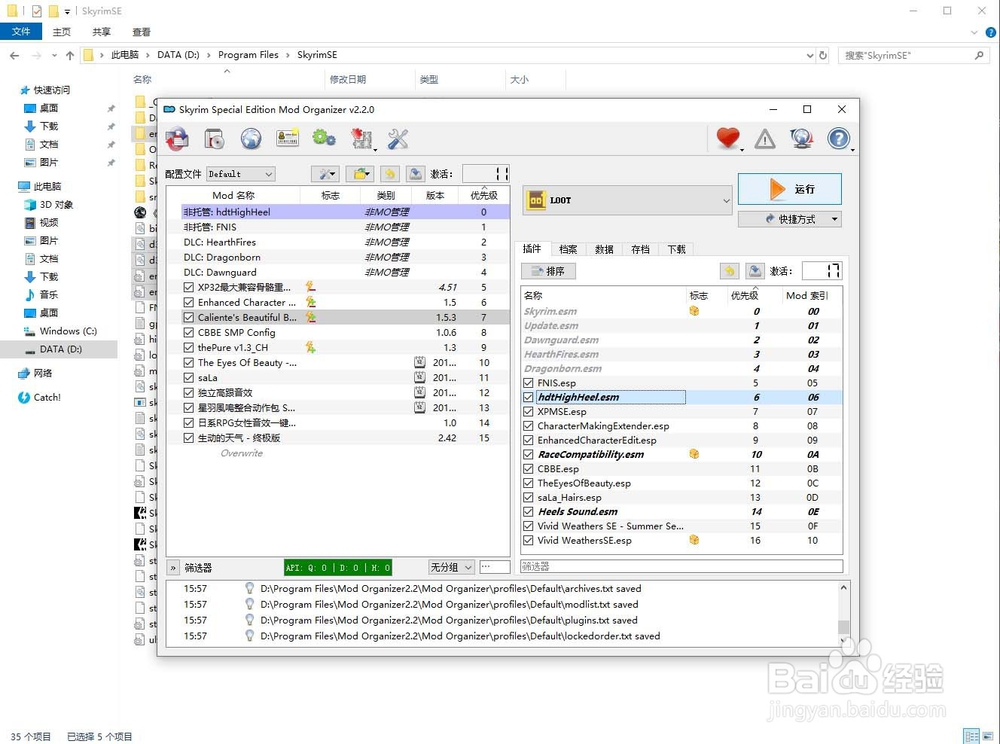This screenshot has height=744, width=1000.
Task: Select Overwrite entry in mod list
Action: pyautogui.click(x=242, y=453)
